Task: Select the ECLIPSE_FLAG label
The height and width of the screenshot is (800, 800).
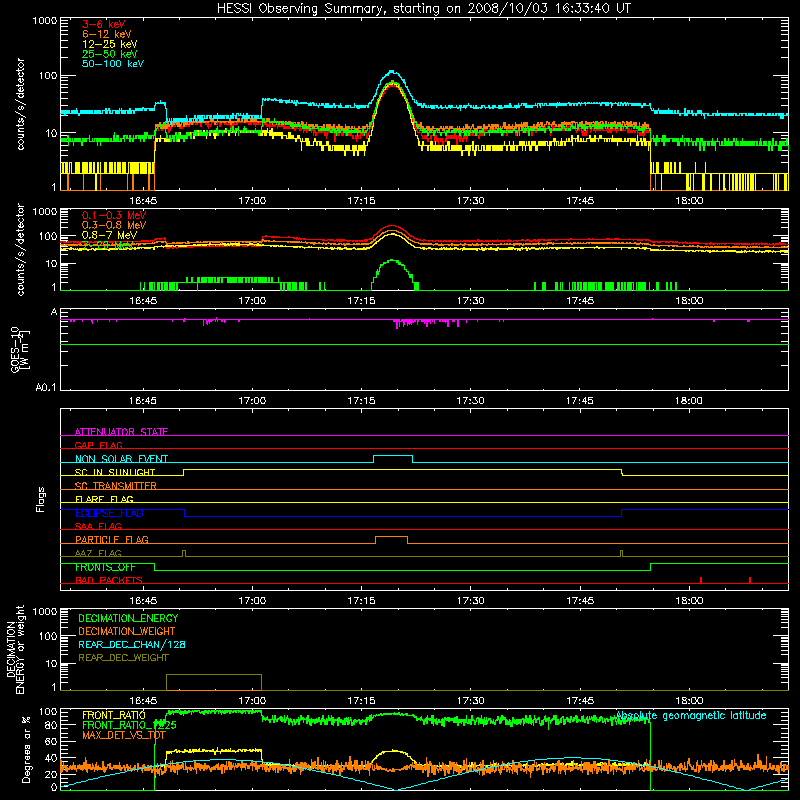Action: coord(109,513)
